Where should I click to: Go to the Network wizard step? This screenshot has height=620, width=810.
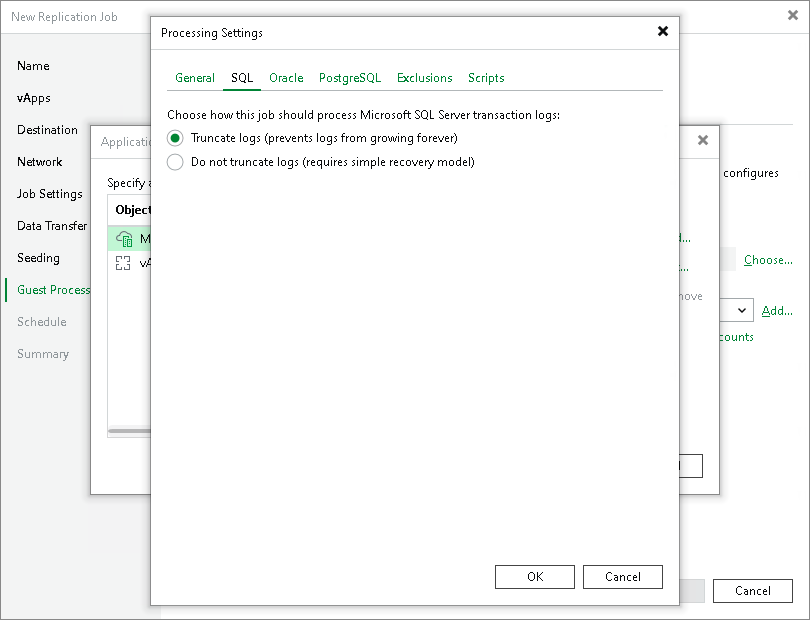tap(40, 162)
